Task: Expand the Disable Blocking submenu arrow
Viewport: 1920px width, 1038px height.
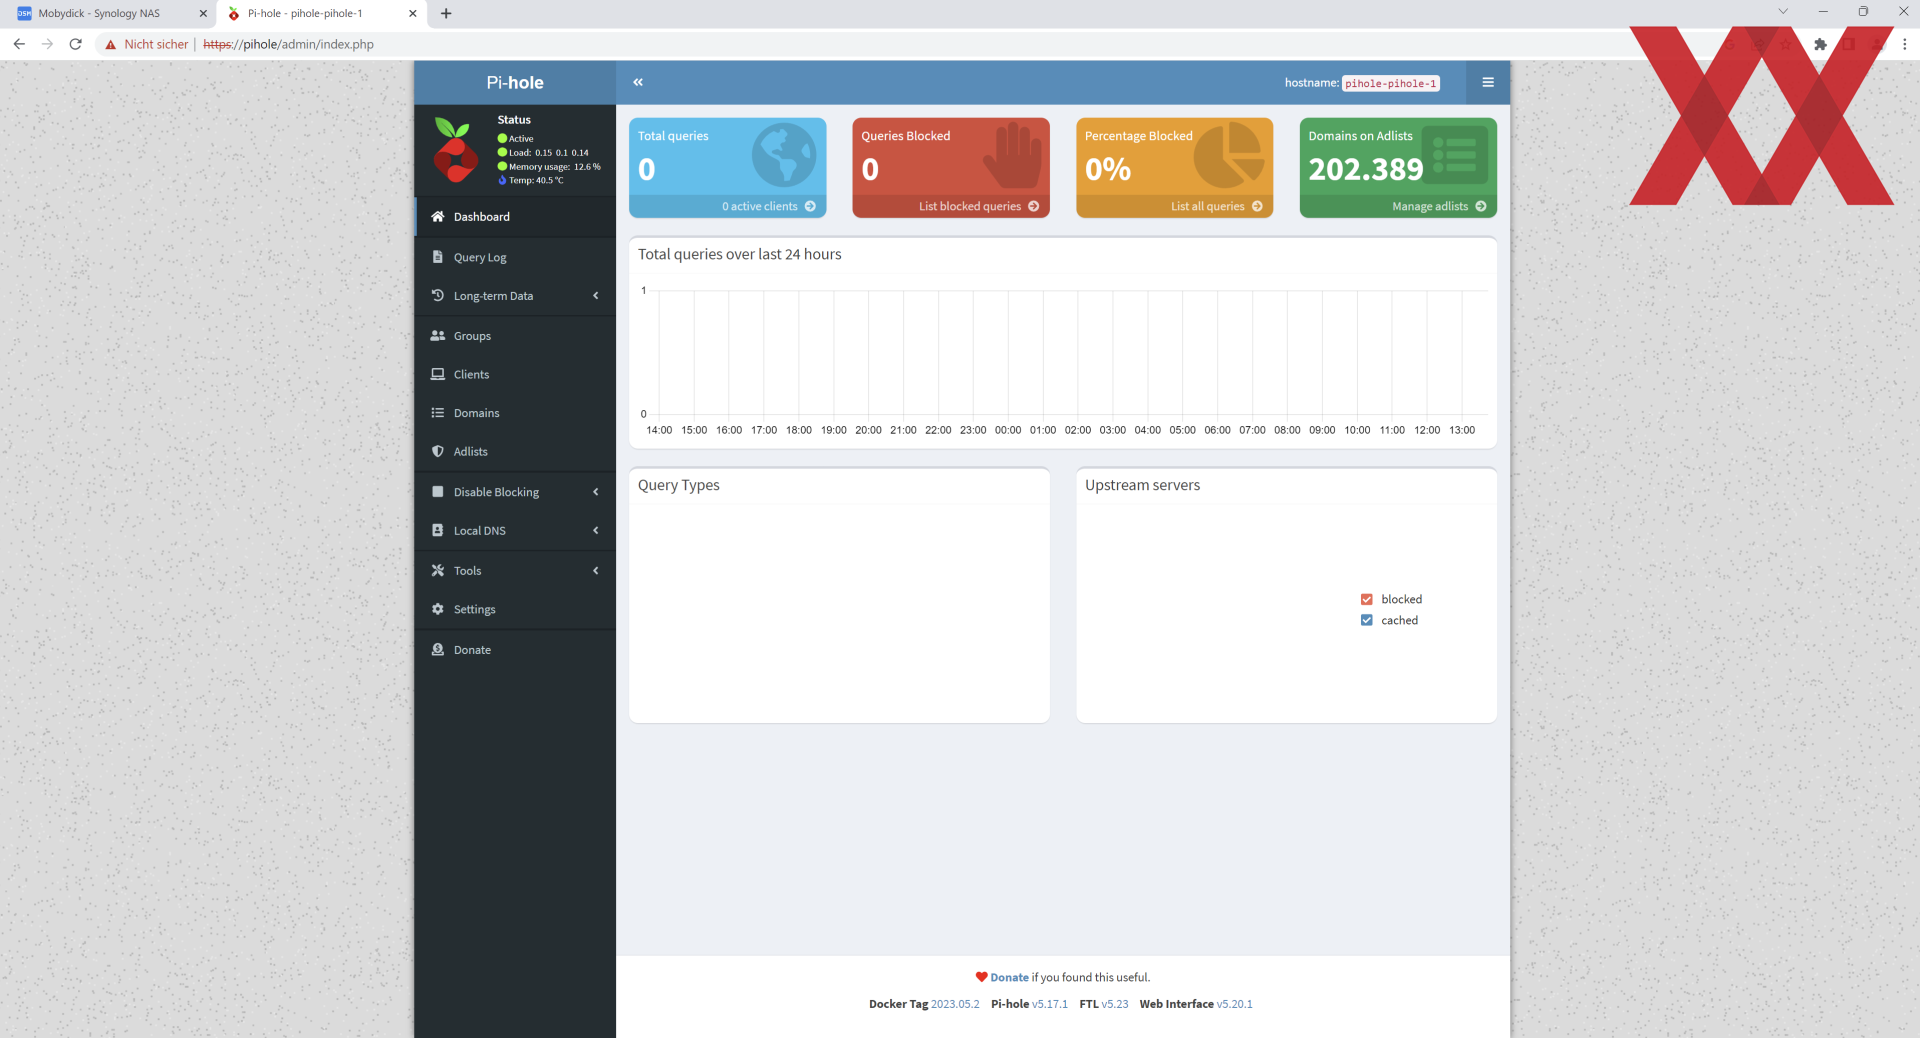Action: (596, 492)
